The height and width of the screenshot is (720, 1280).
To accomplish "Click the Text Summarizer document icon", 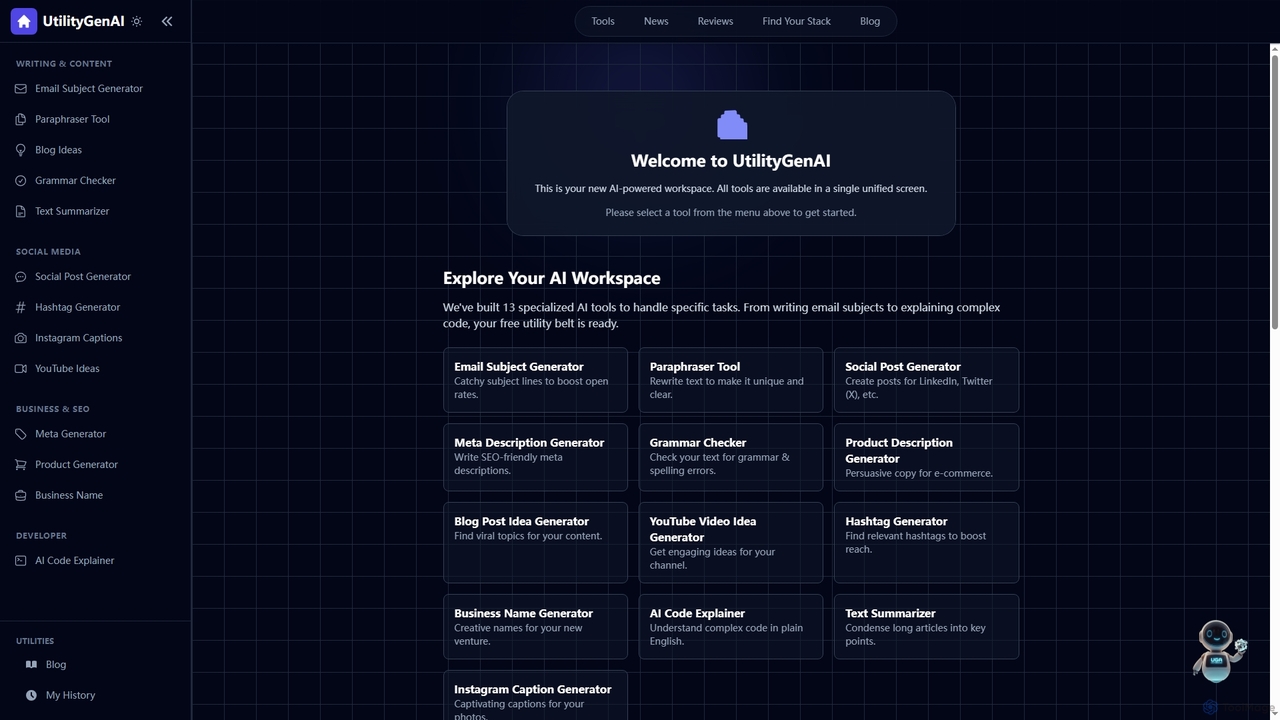I will tap(21, 211).
